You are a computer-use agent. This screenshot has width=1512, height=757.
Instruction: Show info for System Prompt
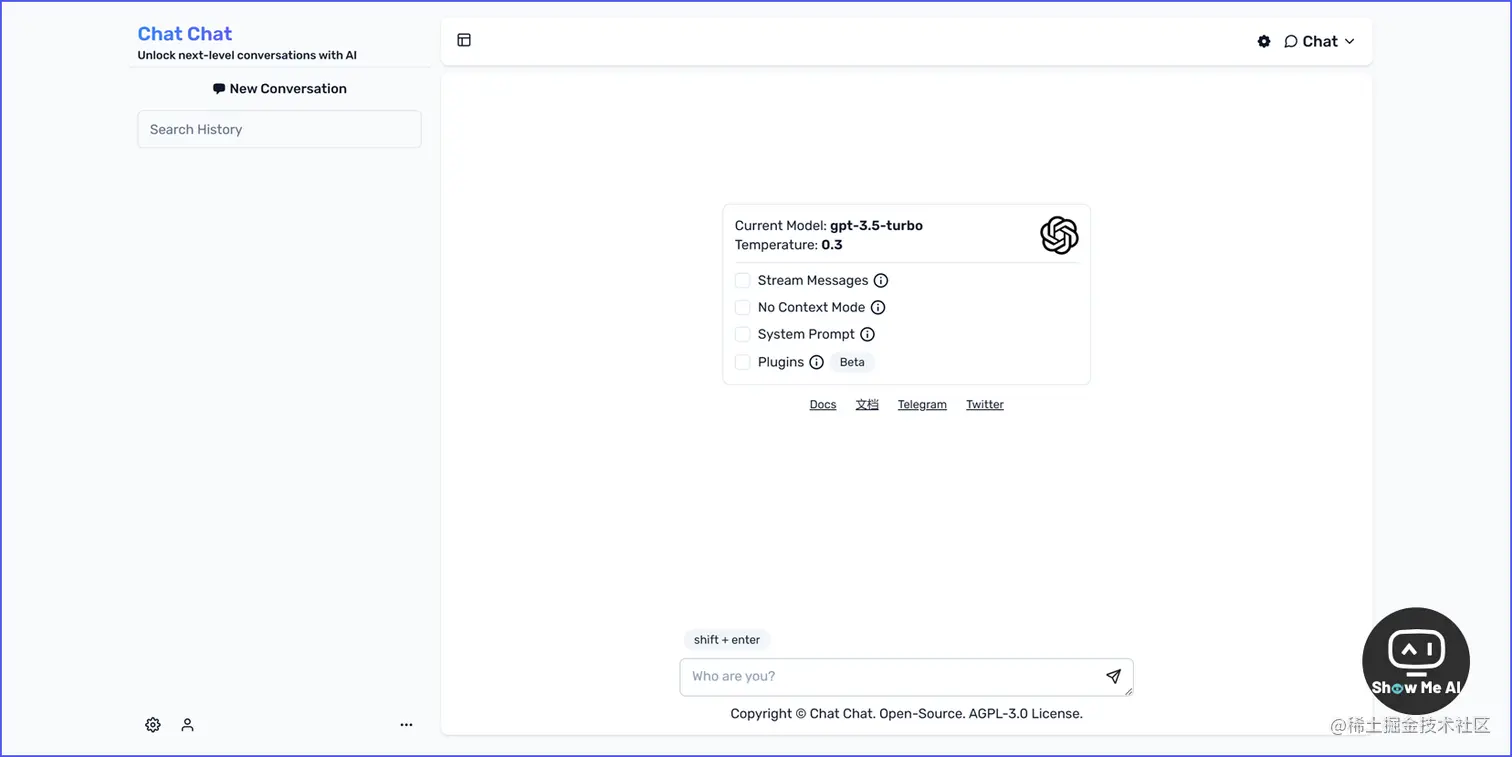pyautogui.click(x=868, y=335)
